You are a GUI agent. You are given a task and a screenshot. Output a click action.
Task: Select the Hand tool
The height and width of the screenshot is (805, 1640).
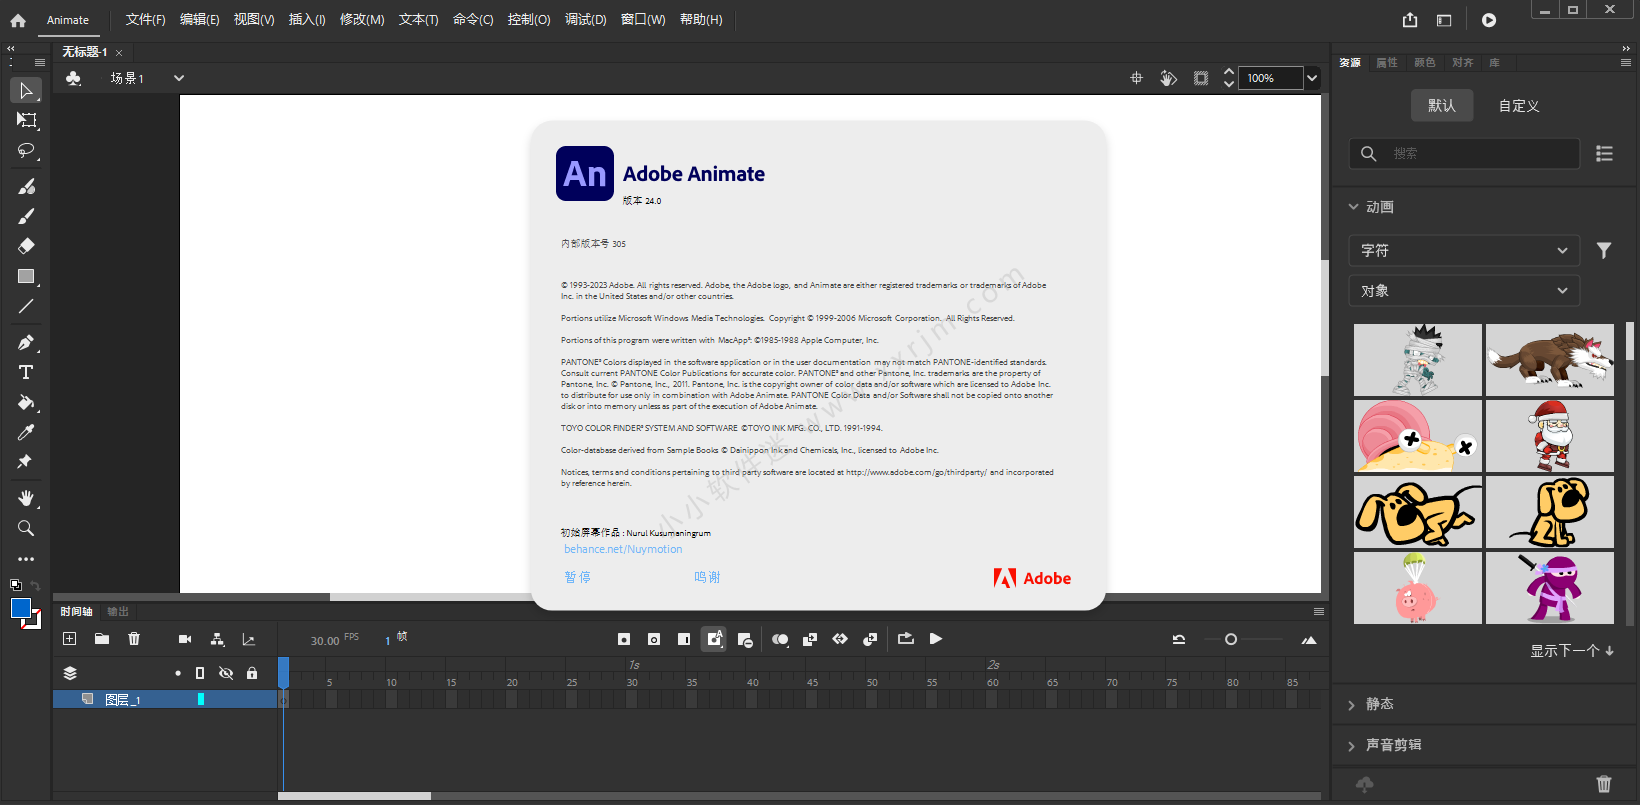coord(26,498)
